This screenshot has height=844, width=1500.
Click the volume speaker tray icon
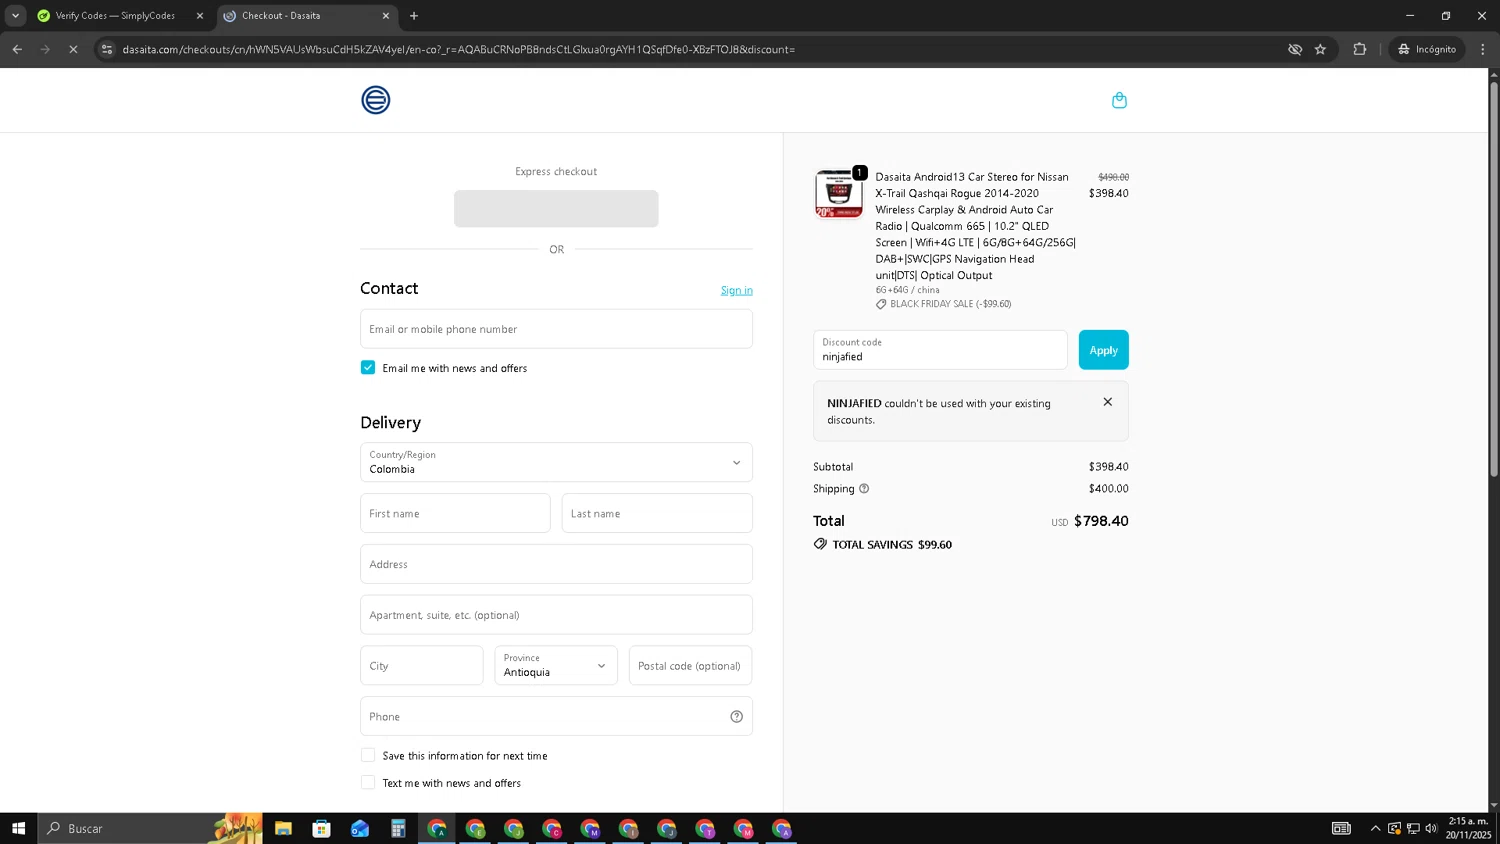pyautogui.click(x=1431, y=828)
